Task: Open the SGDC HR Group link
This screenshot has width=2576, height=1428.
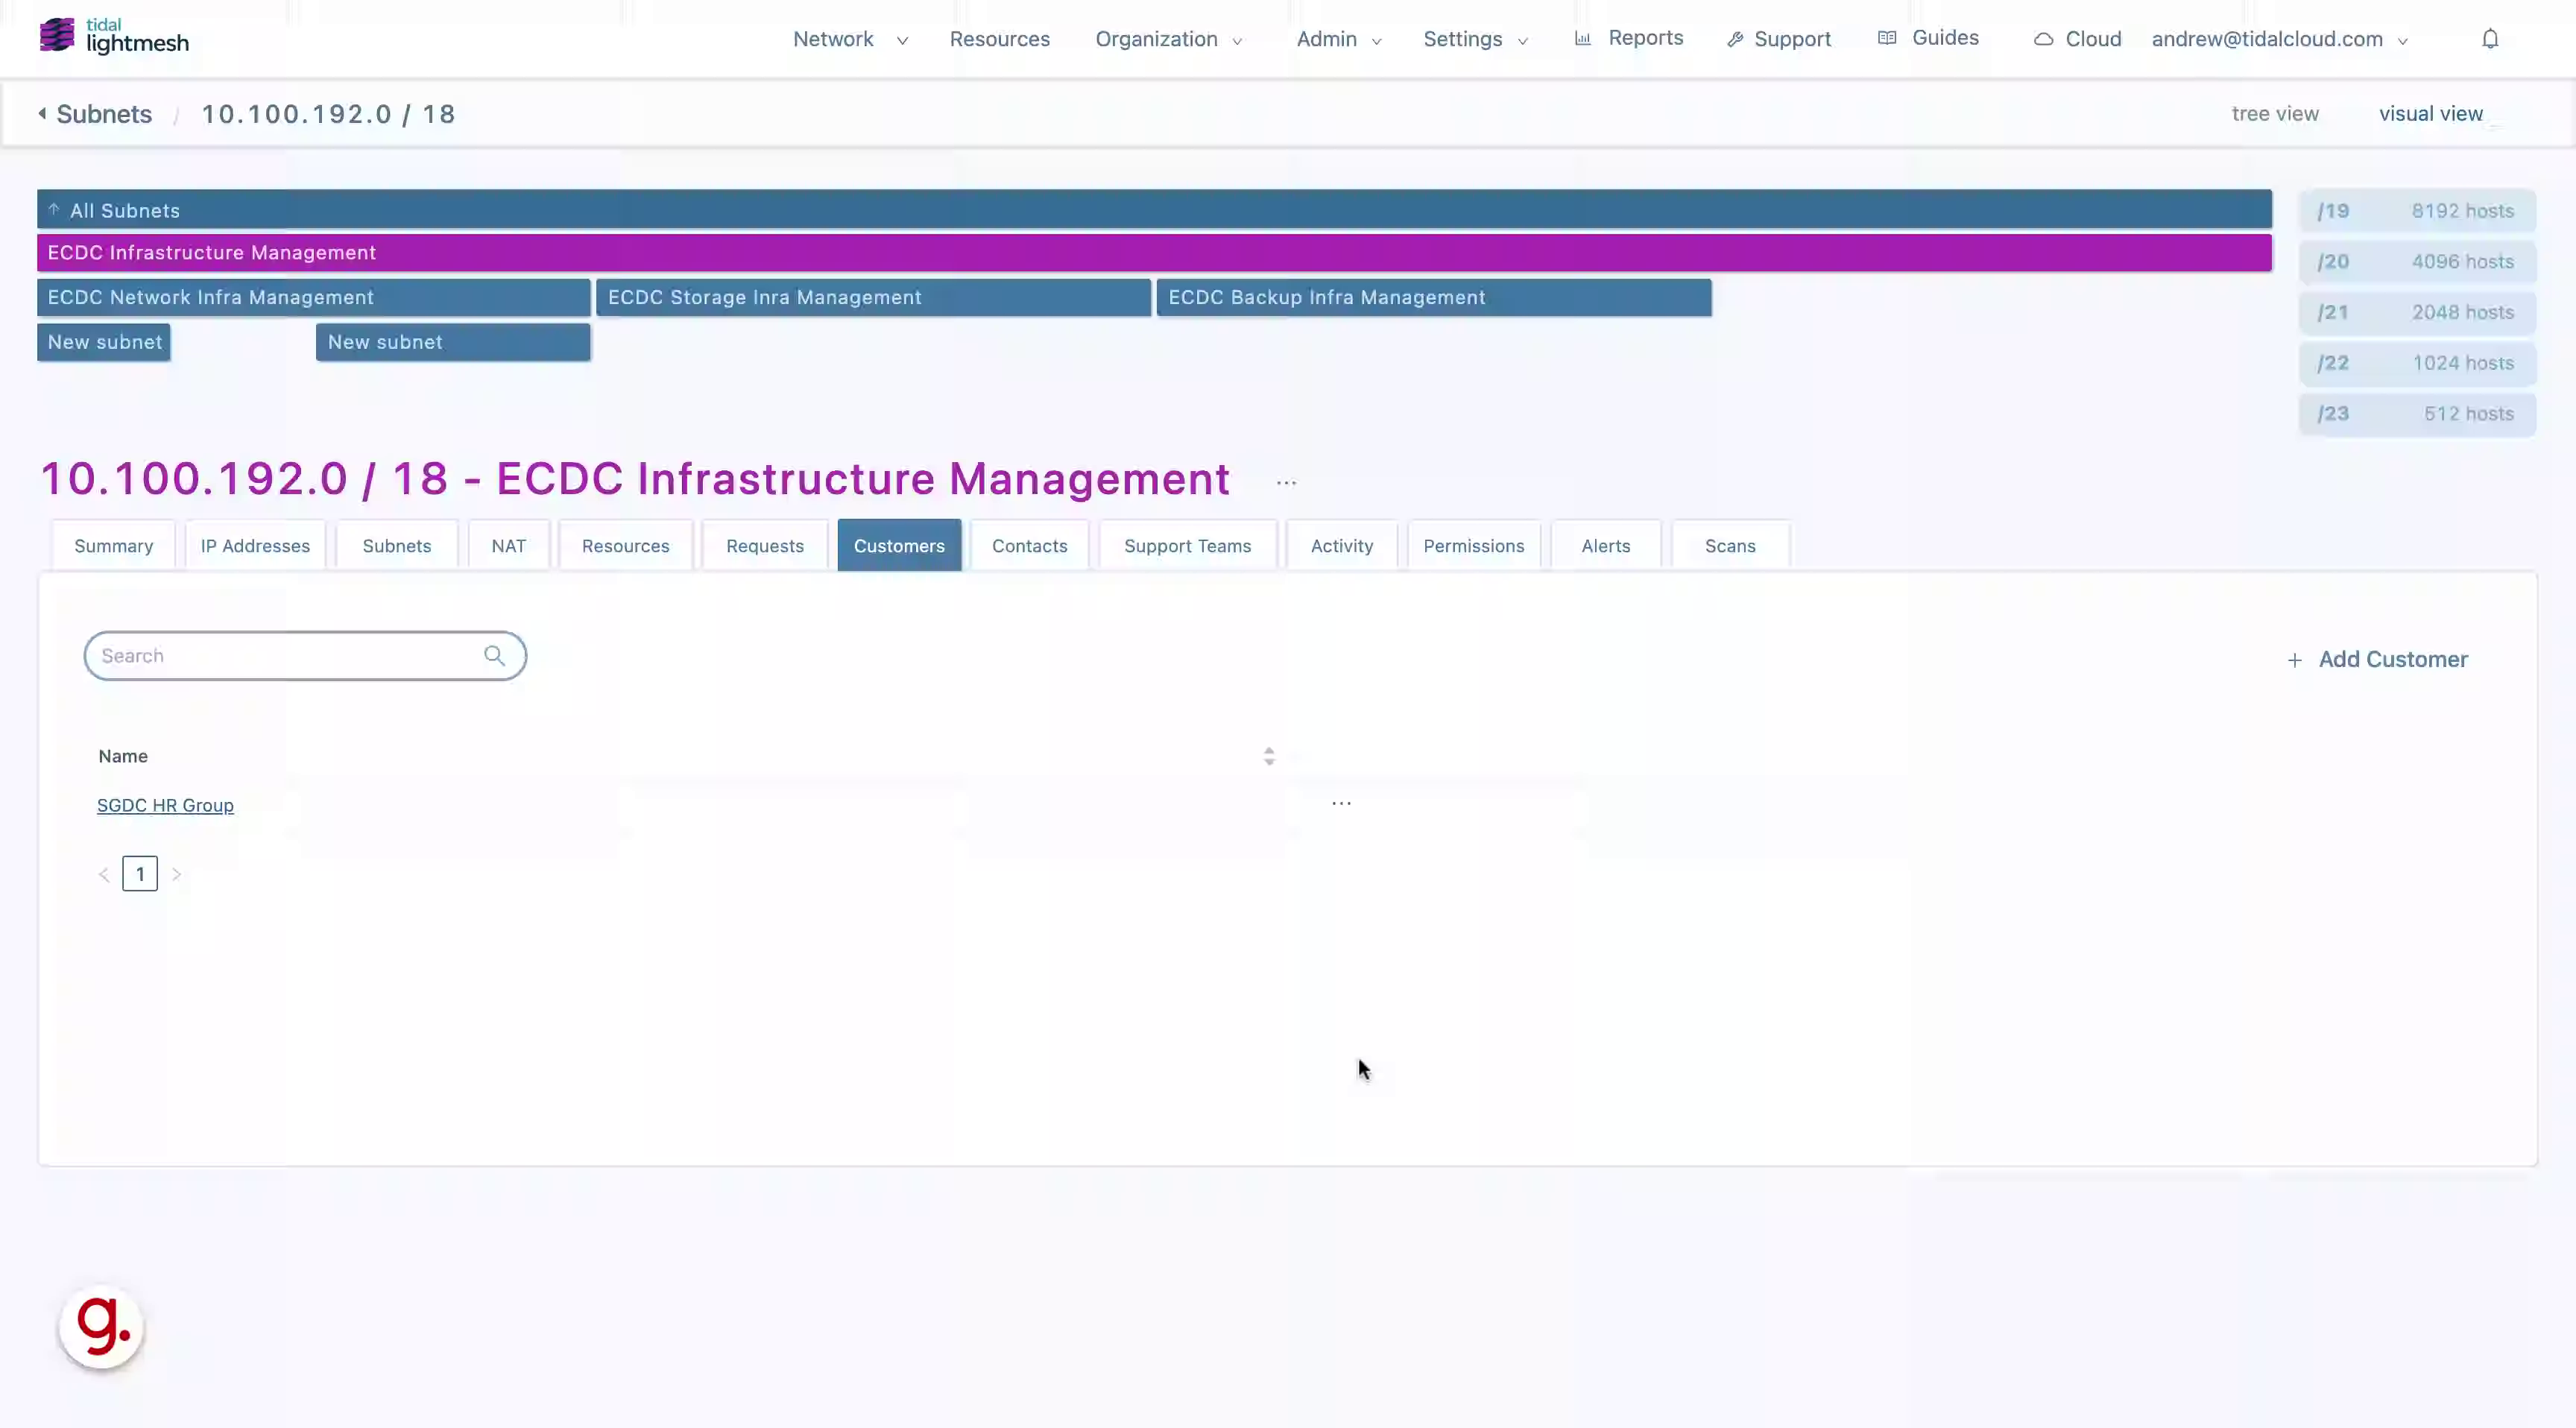Action: tap(165, 806)
